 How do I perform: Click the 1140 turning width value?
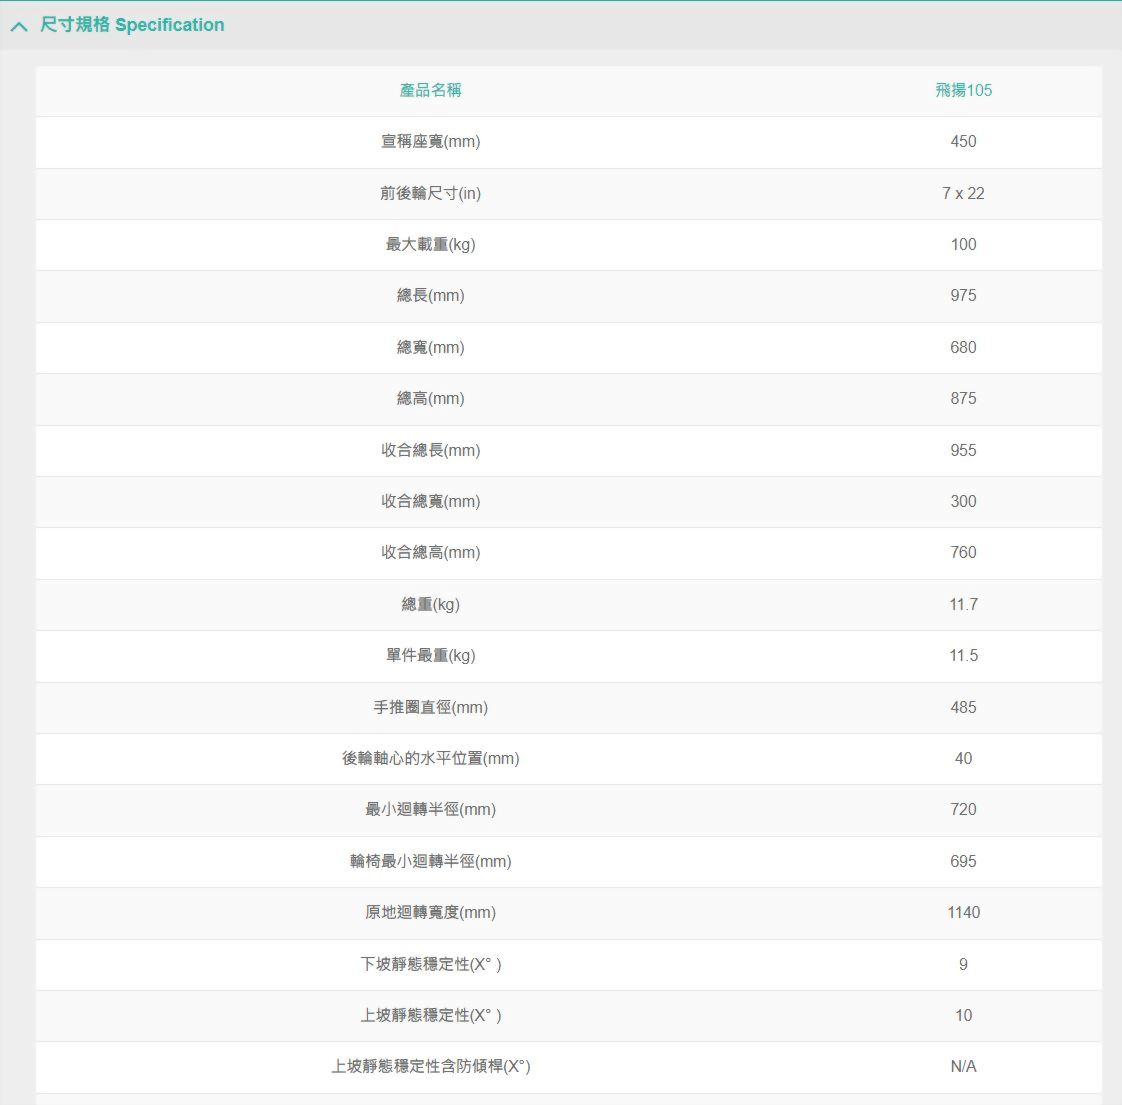click(x=963, y=913)
